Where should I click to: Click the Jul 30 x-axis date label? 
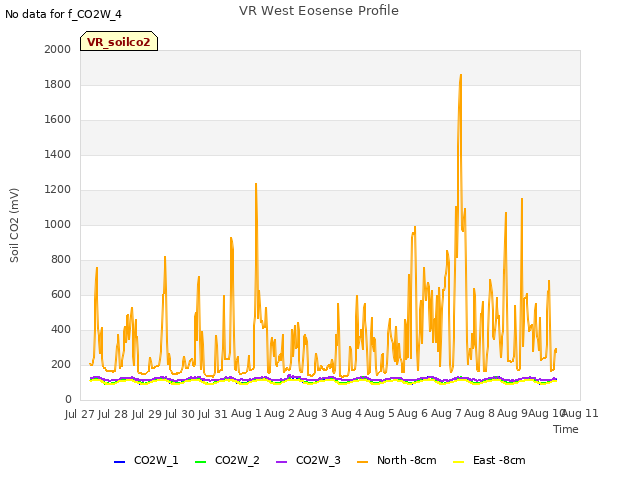tap(180, 414)
